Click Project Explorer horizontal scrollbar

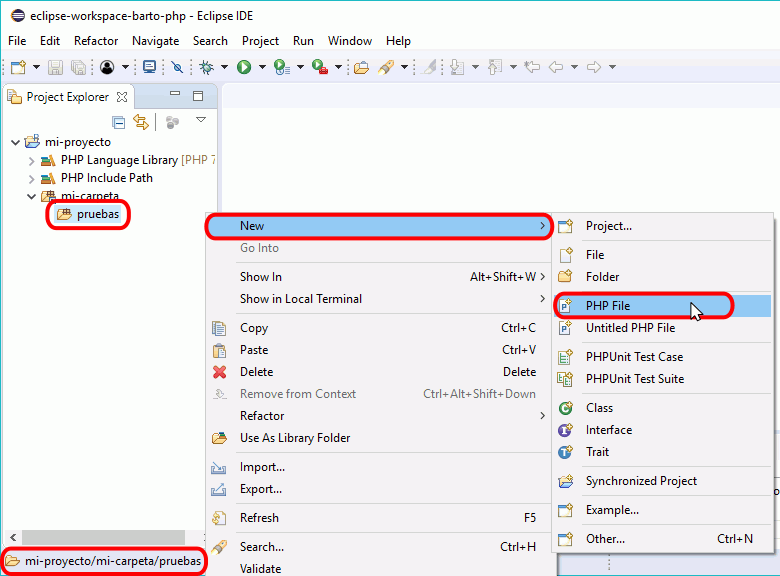click(x=103, y=537)
